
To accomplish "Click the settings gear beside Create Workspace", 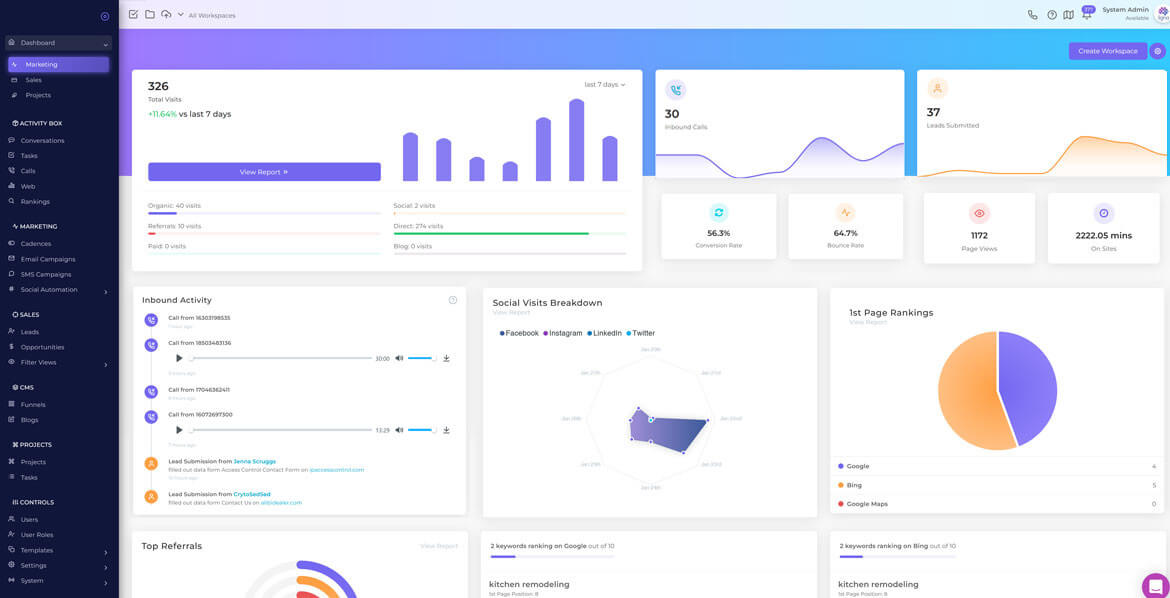I will 1157,51.
